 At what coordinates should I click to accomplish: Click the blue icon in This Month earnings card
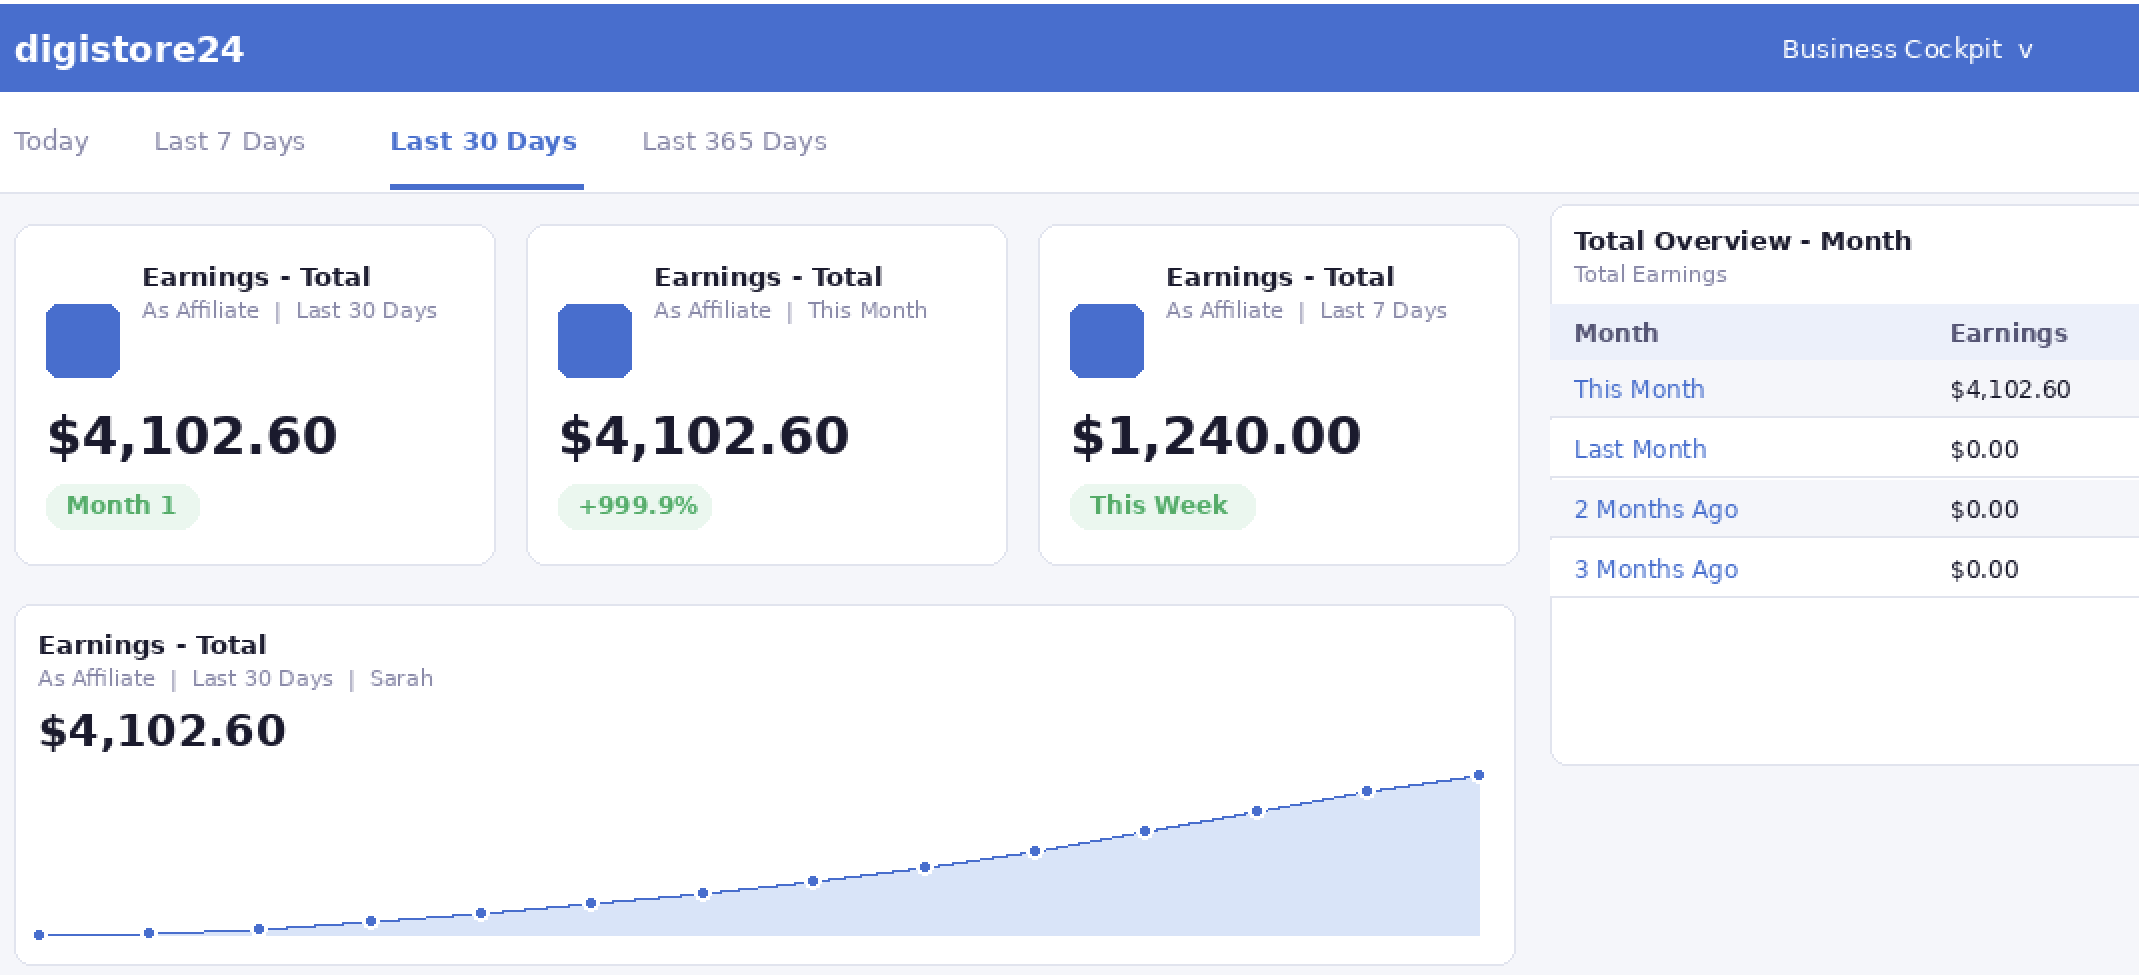pos(595,341)
